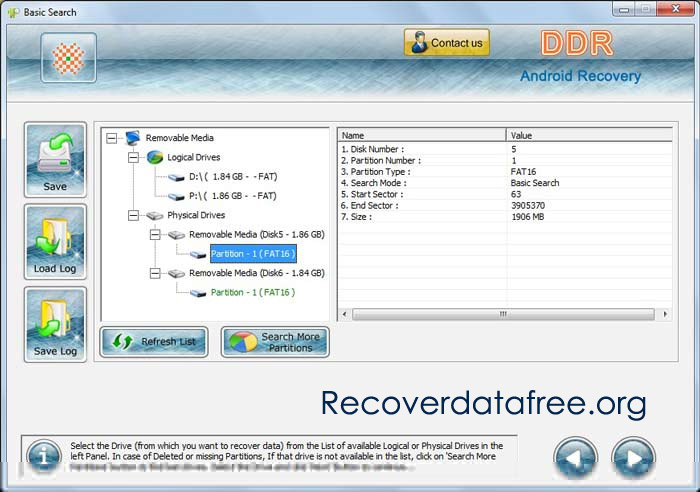Select the Size row

505,217
